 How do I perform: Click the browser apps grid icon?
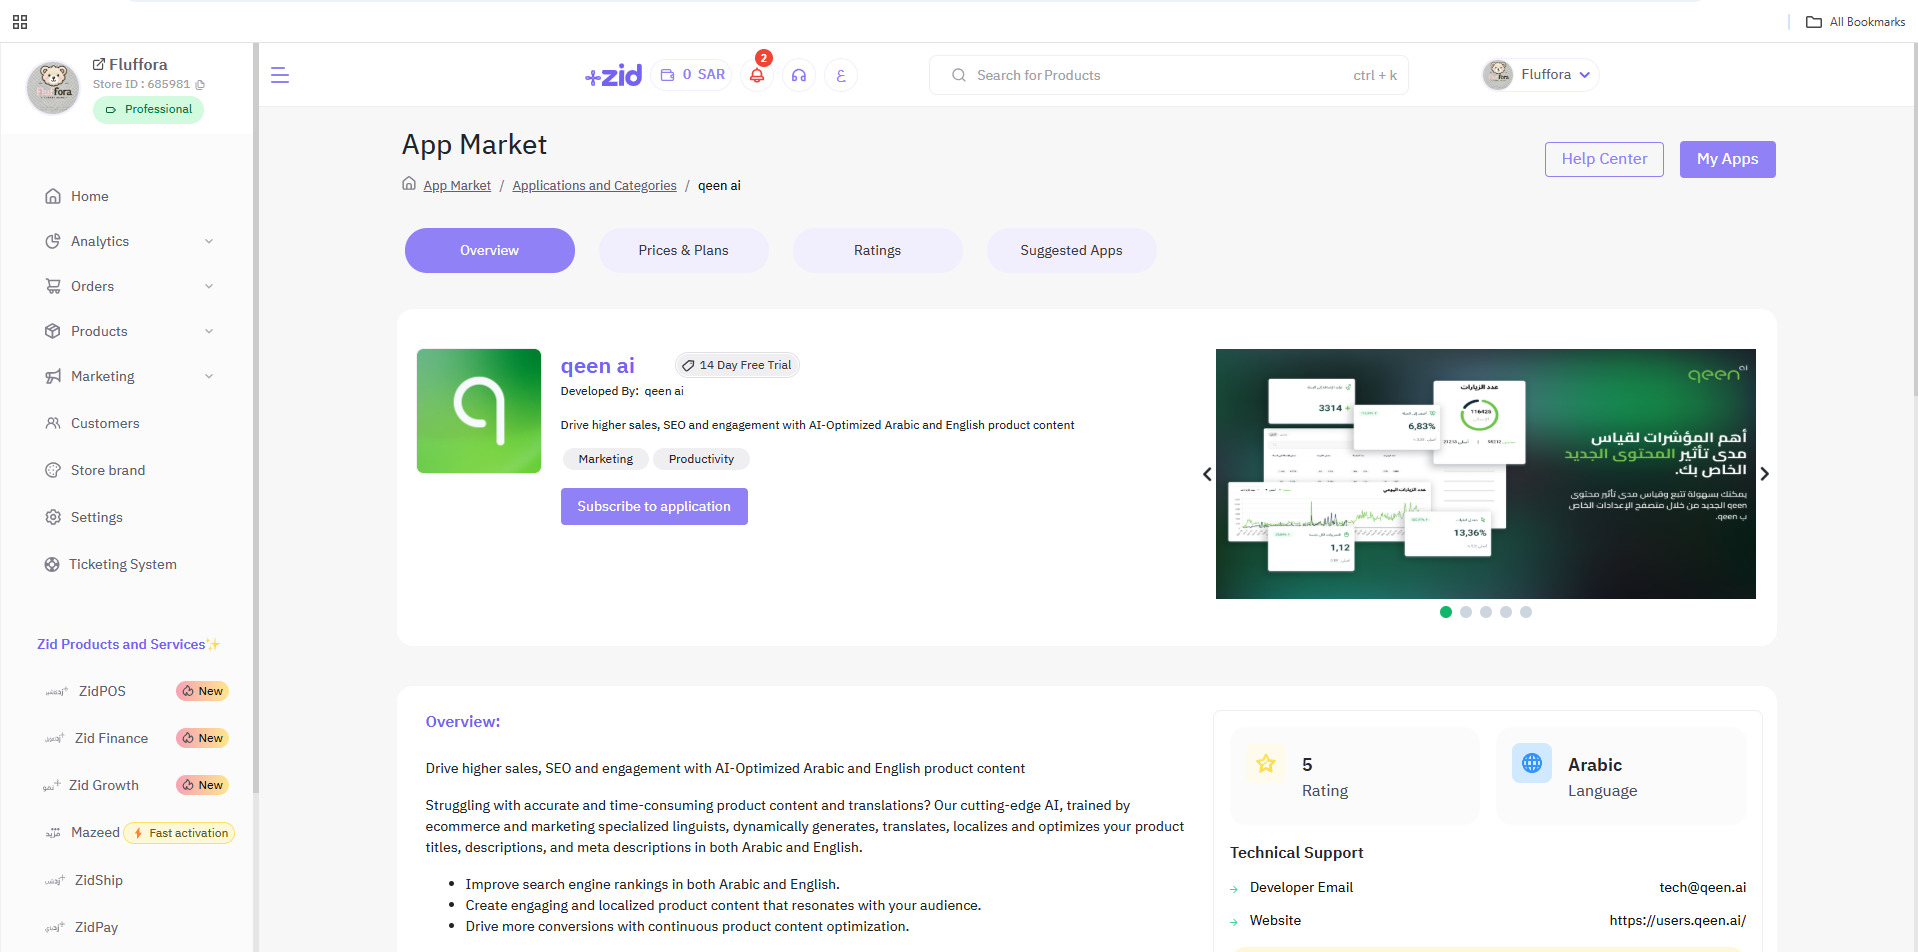[20, 21]
